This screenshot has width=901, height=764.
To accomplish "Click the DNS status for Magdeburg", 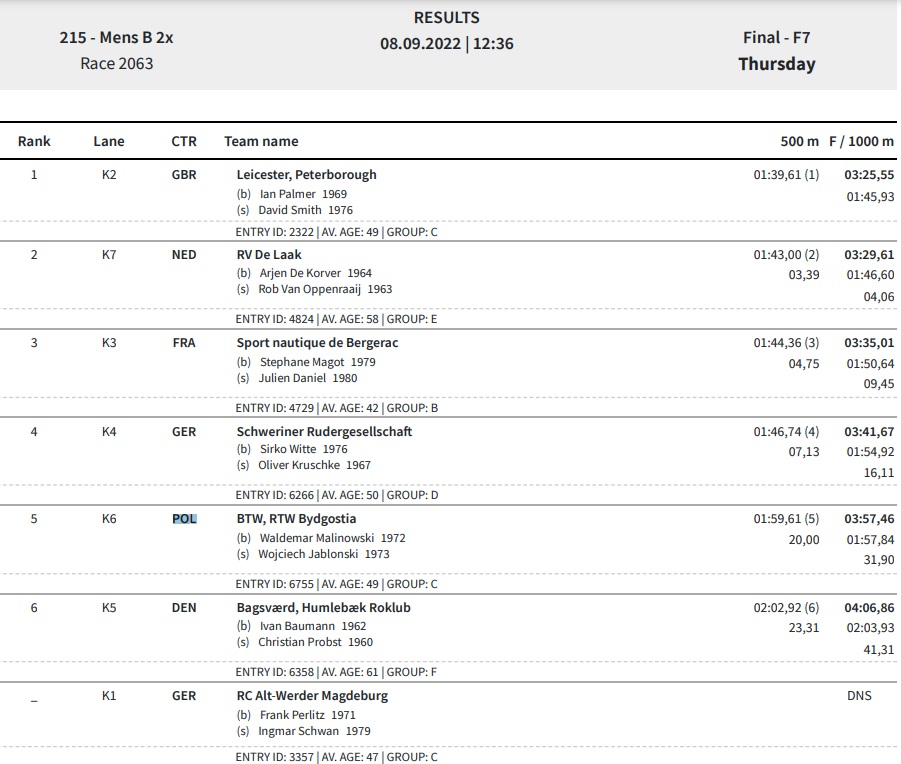I will (x=859, y=696).
